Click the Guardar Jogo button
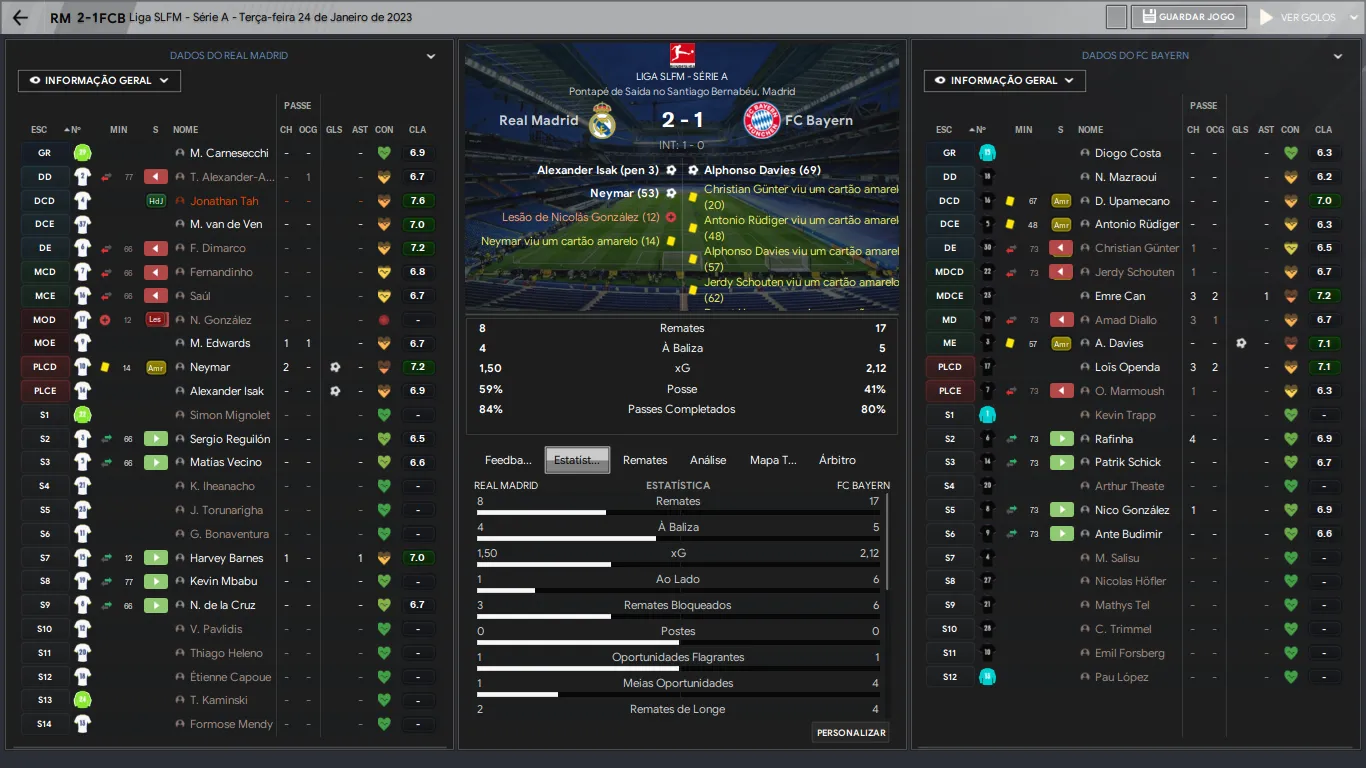Viewport: 1366px width, 768px height. click(x=1190, y=17)
